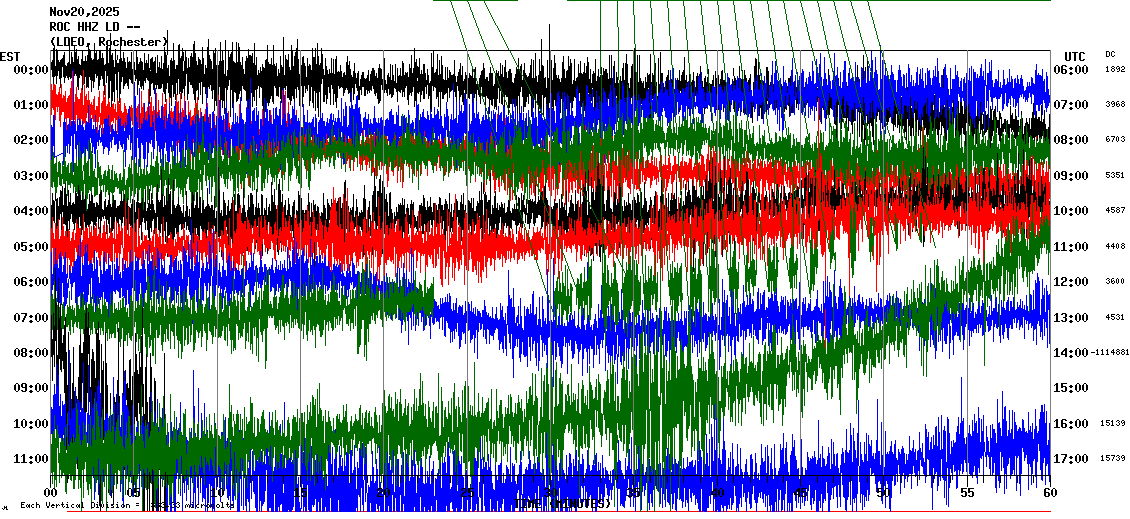
Task: Choose the 14:00 UTC row label
Action: point(1071,353)
